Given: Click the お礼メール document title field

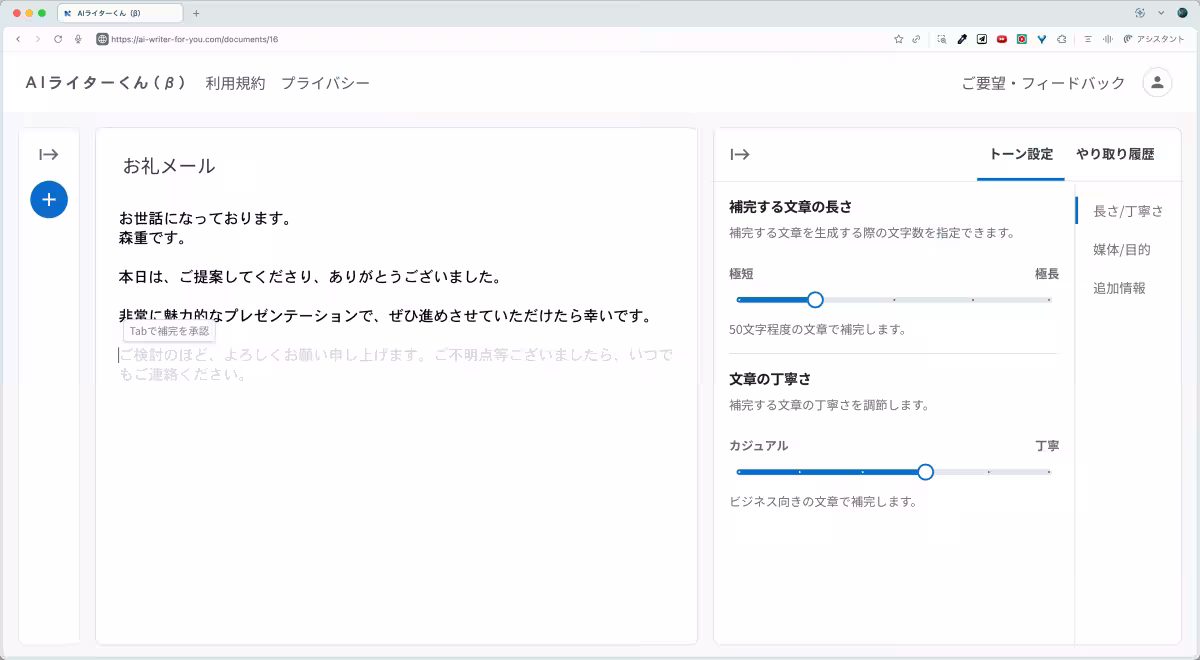Looking at the screenshot, I should coord(169,166).
